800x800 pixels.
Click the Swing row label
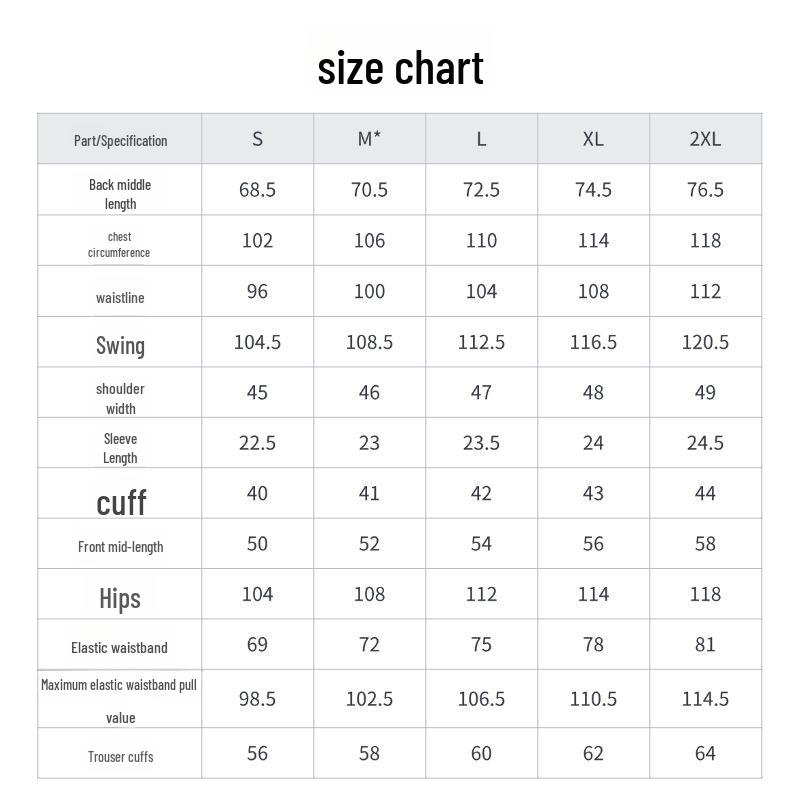[120, 345]
